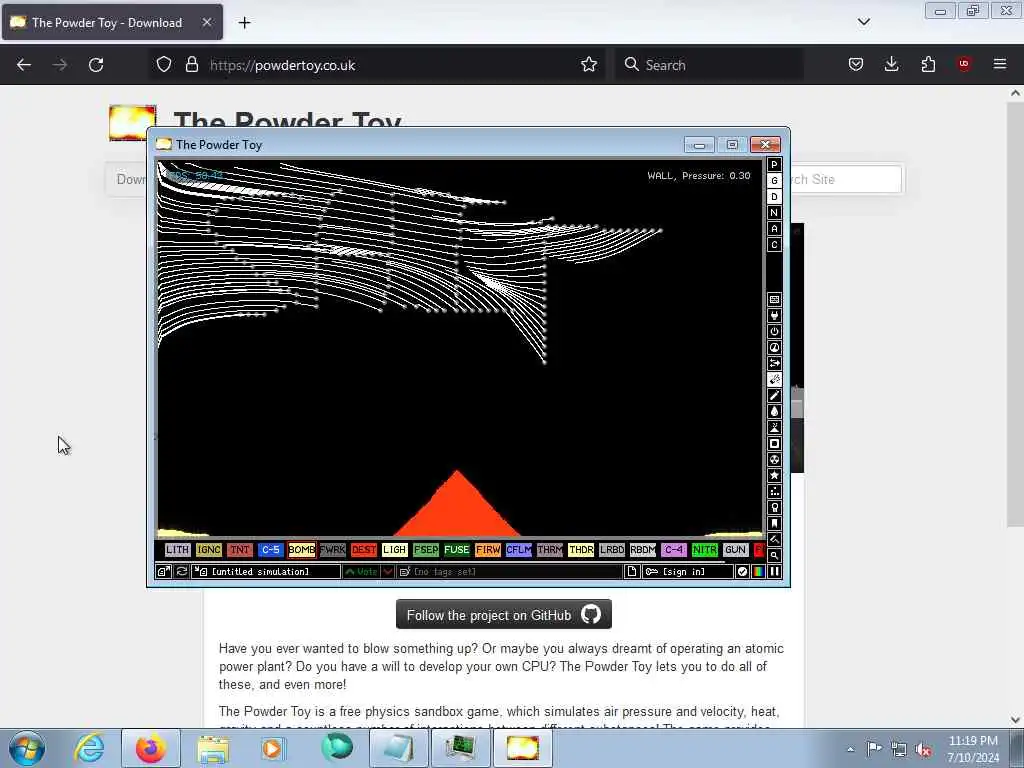Select The Powder Toy - Download tab
1024x768 pixels.
point(112,22)
